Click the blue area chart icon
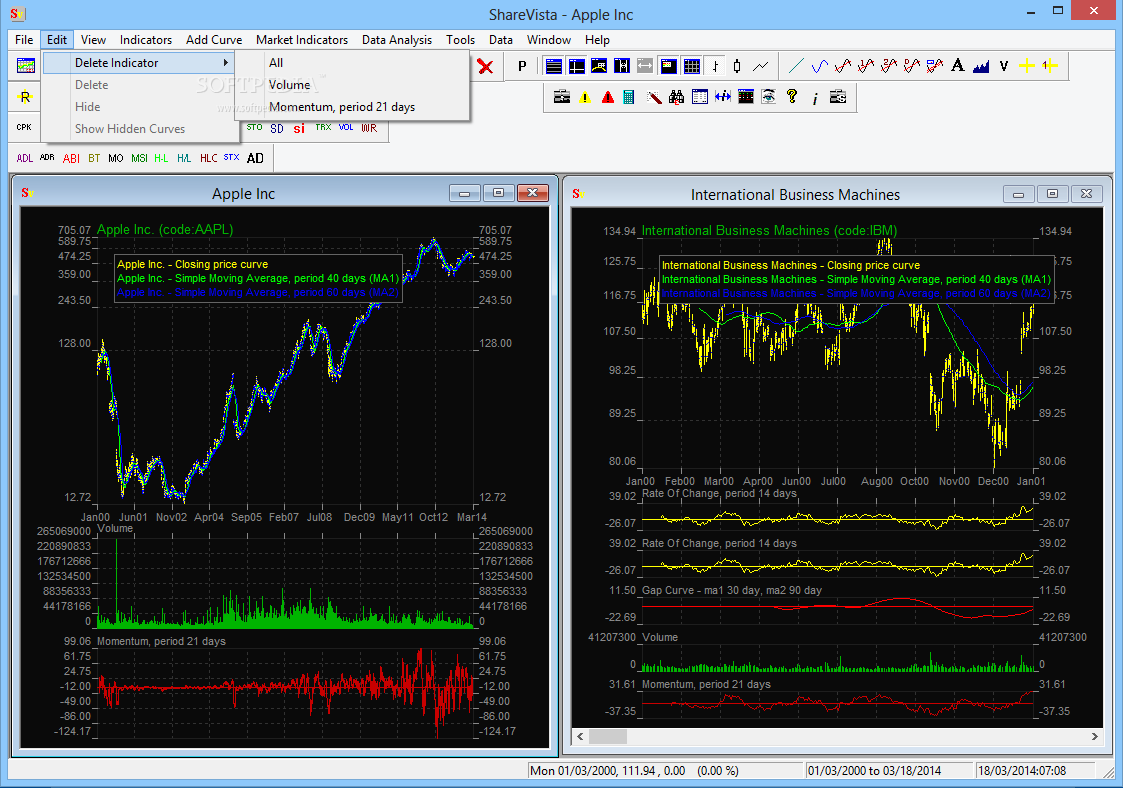This screenshot has height=788, width=1123. click(980, 67)
